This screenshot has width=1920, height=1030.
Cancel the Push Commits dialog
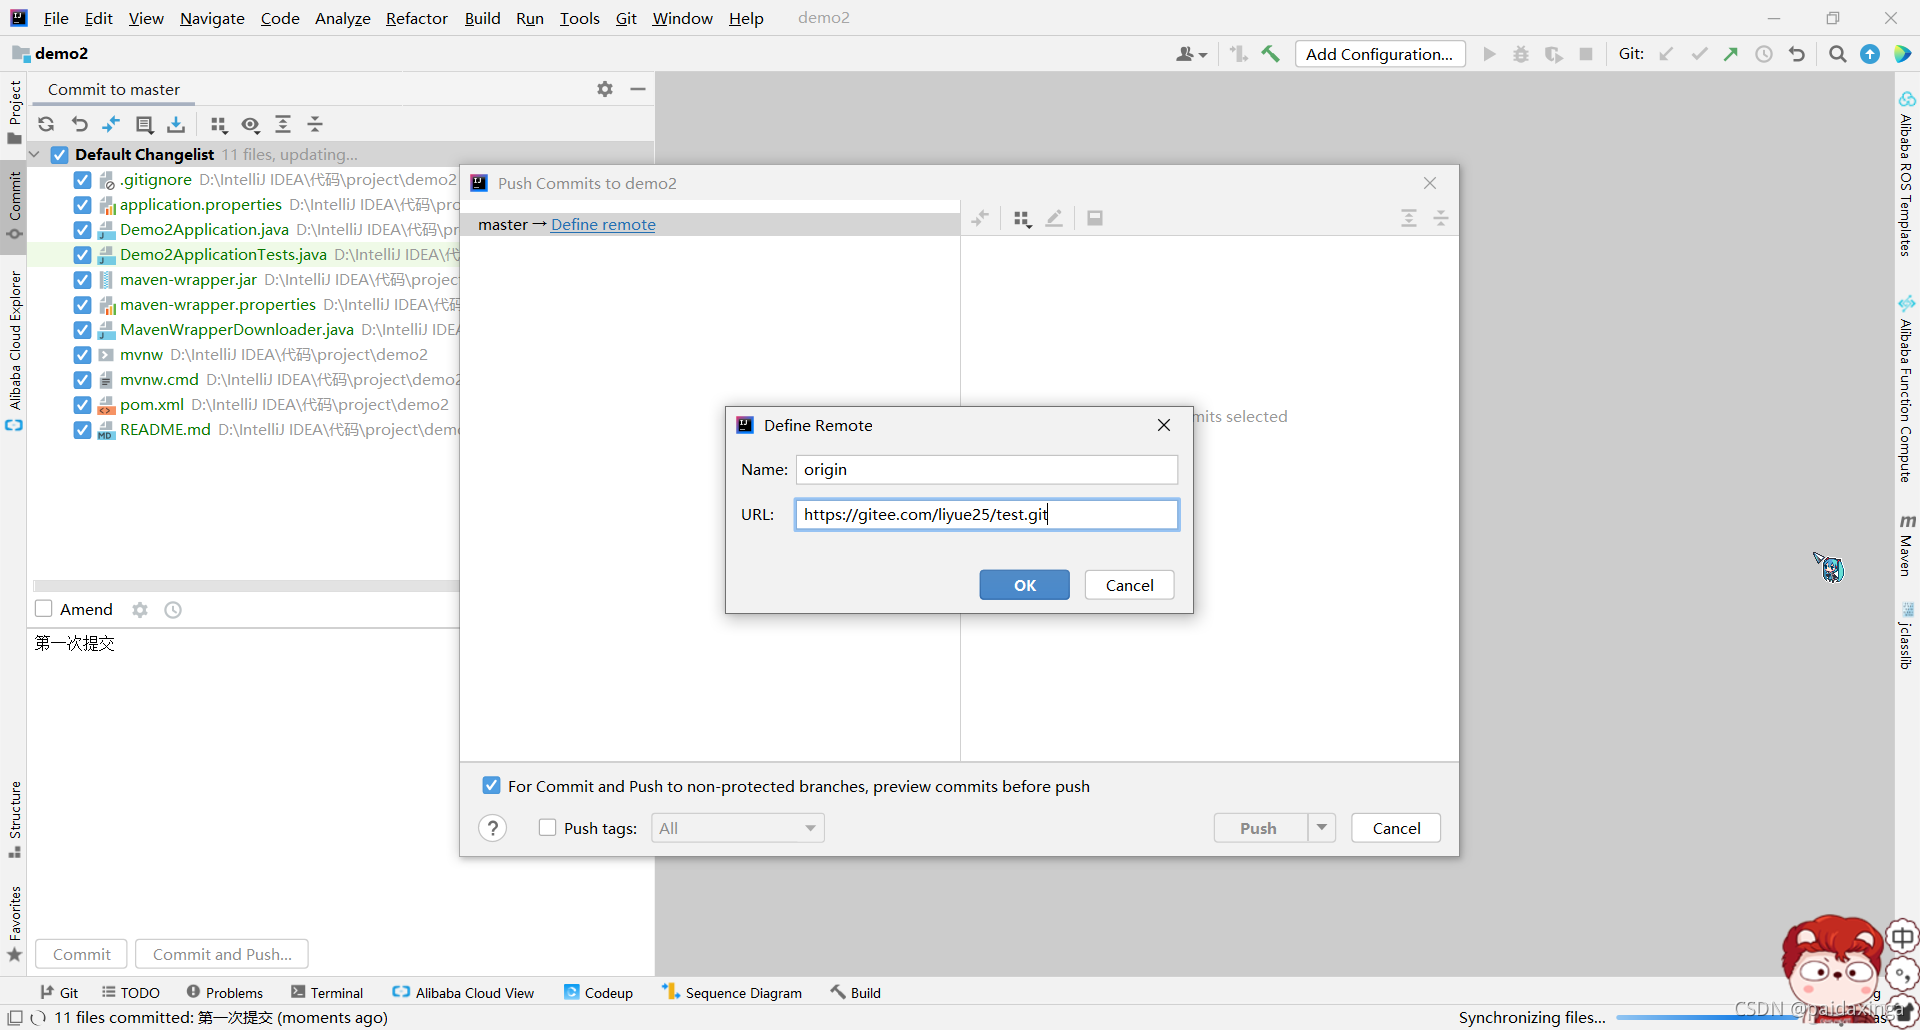1396,828
